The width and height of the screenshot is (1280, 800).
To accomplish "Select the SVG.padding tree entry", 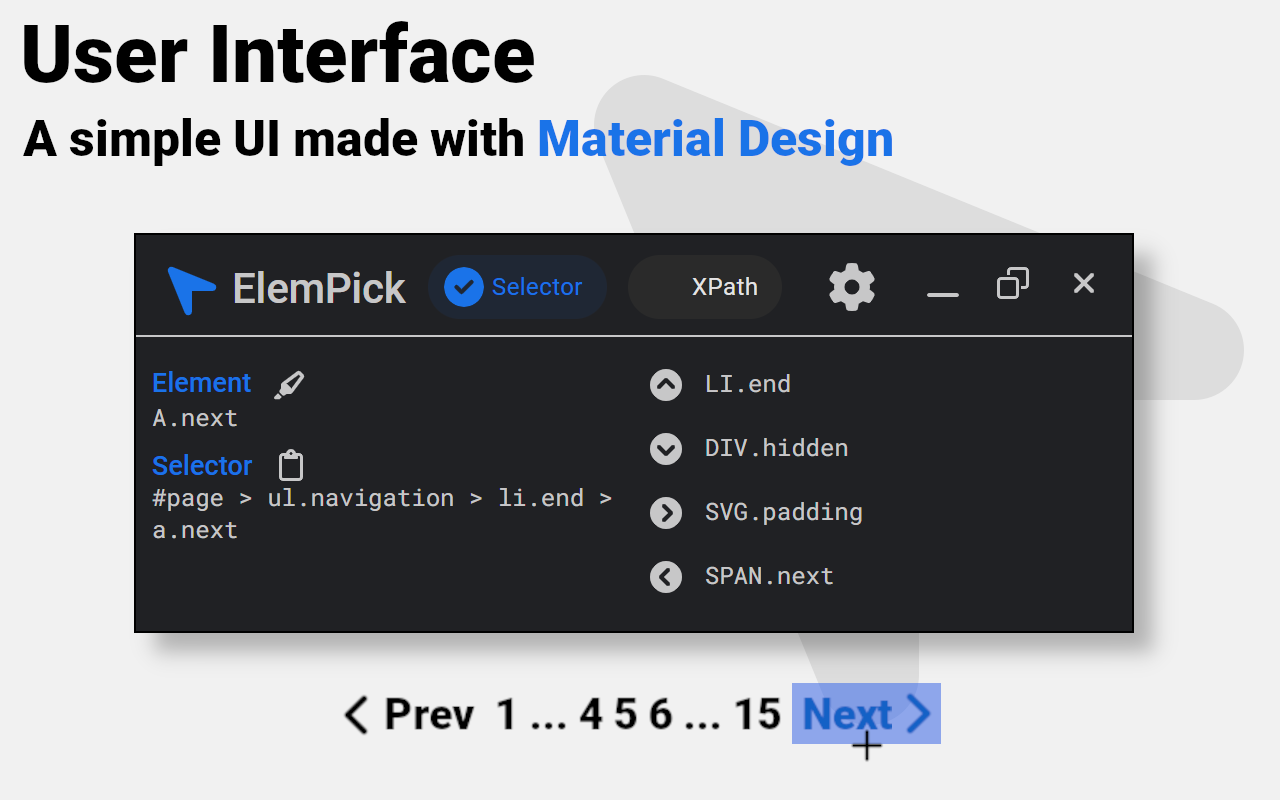I will pyautogui.click(x=783, y=512).
